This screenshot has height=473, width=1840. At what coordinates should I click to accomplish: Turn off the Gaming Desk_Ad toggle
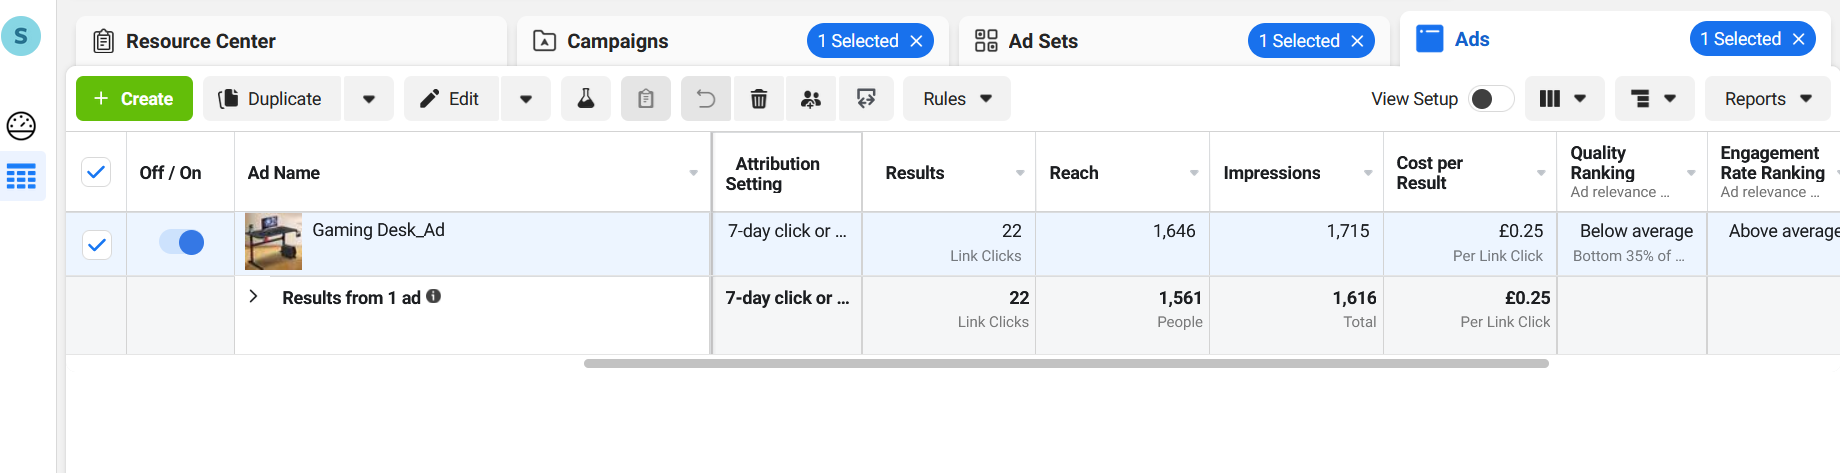(181, 242)
